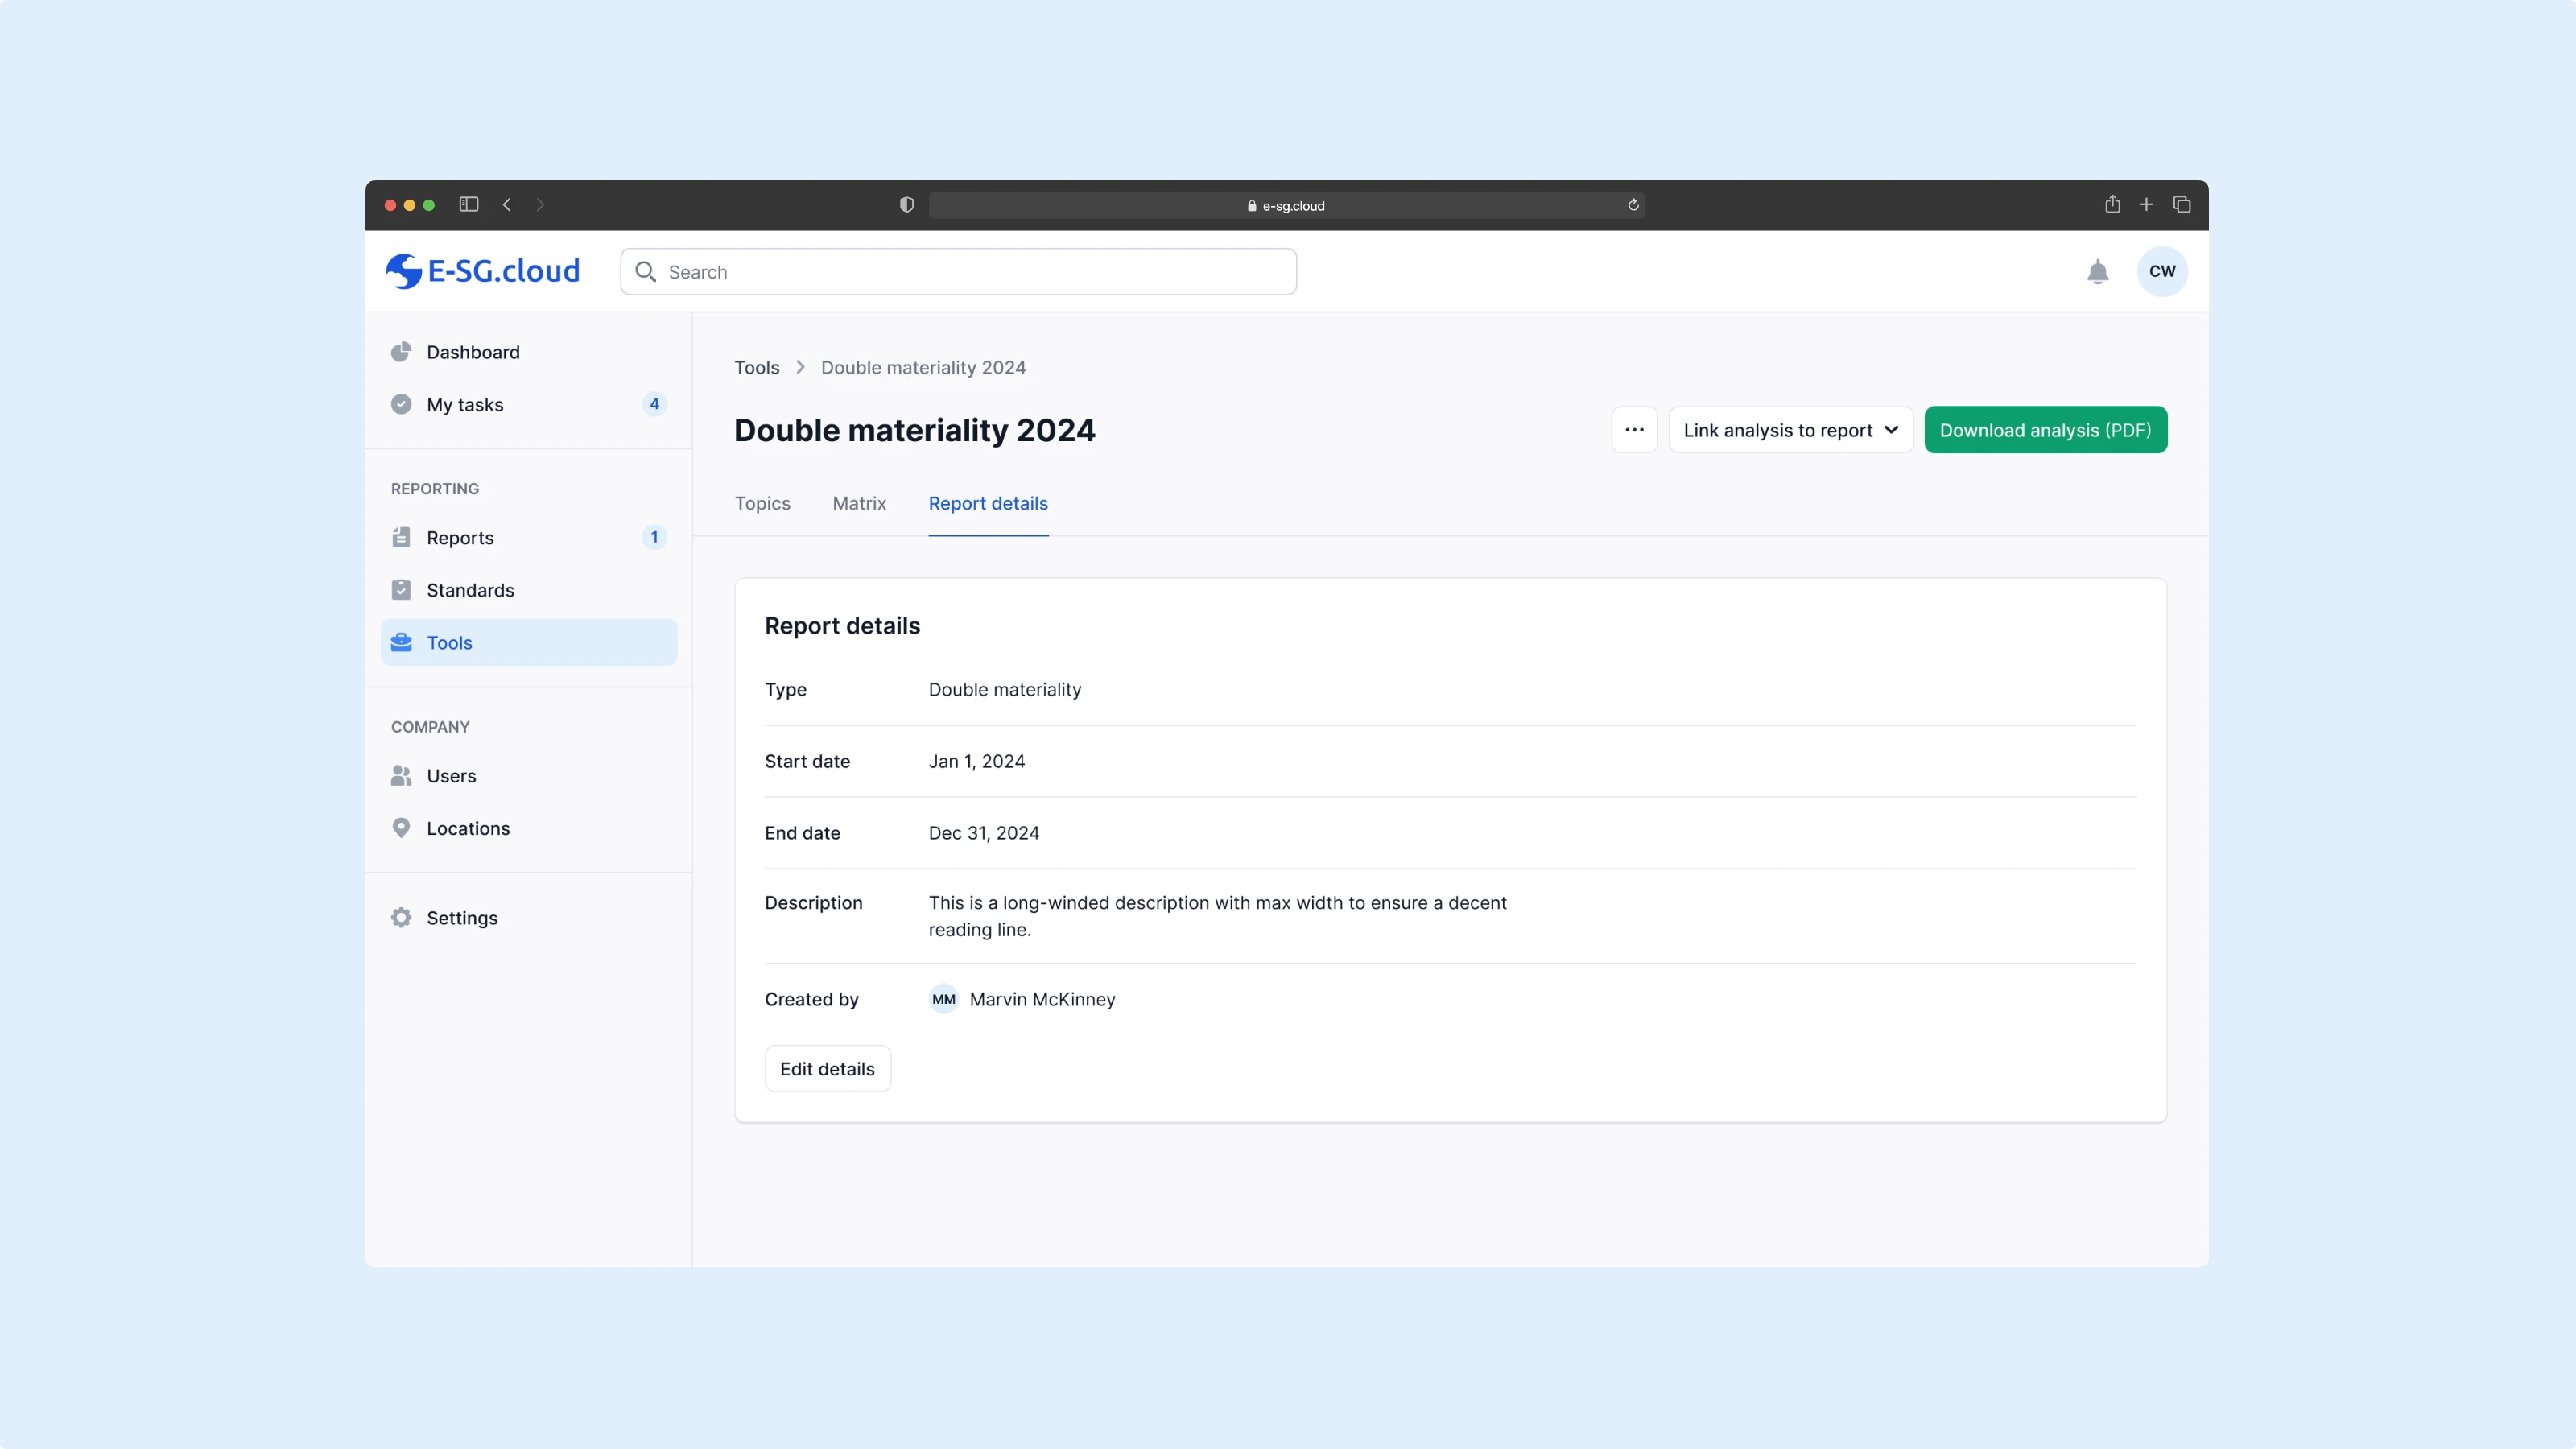Click into the Search field
Screen dimensions: 2576x1449
coord(958,272)
